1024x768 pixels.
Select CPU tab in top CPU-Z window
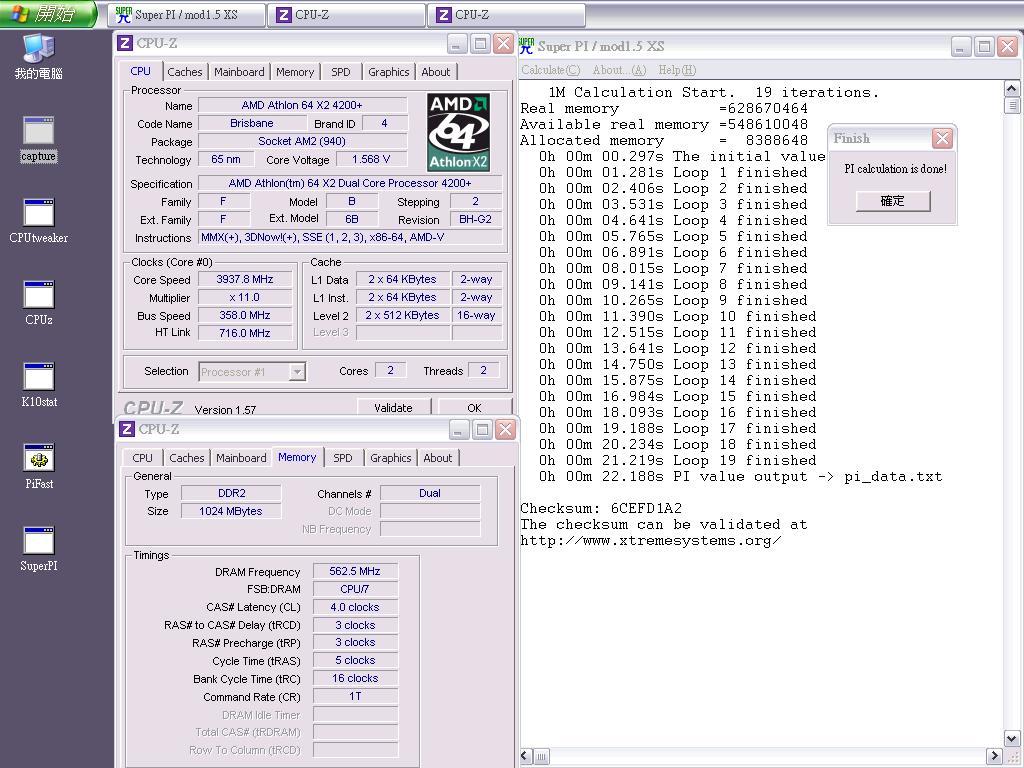(x=140, y=71)
